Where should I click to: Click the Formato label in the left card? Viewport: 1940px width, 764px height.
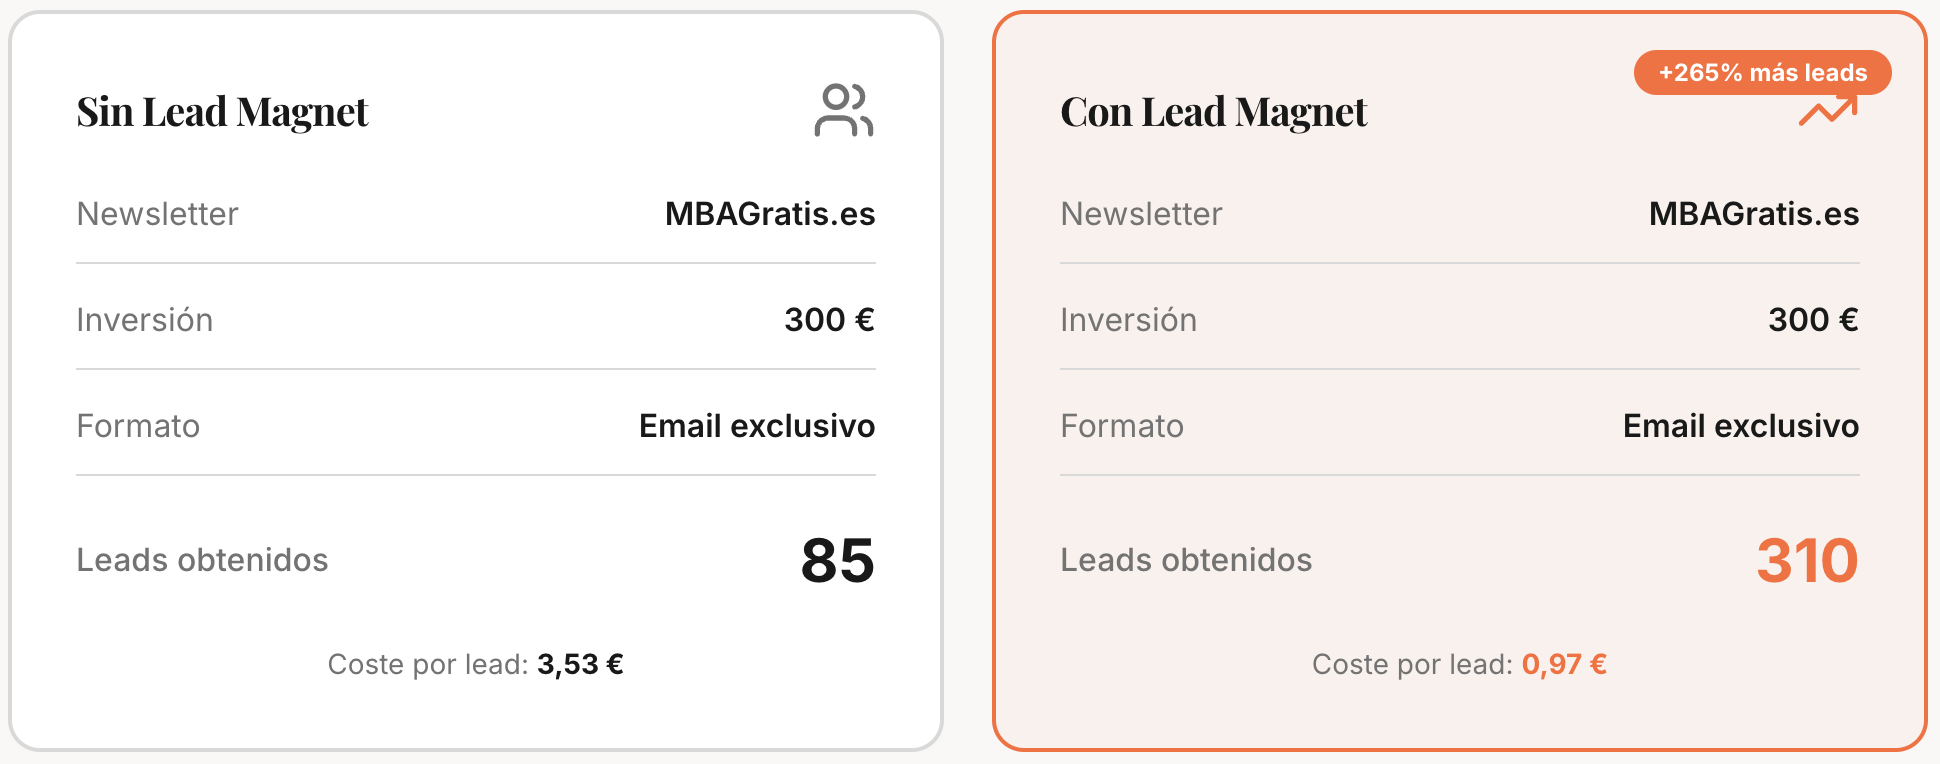tap(138, 426)
